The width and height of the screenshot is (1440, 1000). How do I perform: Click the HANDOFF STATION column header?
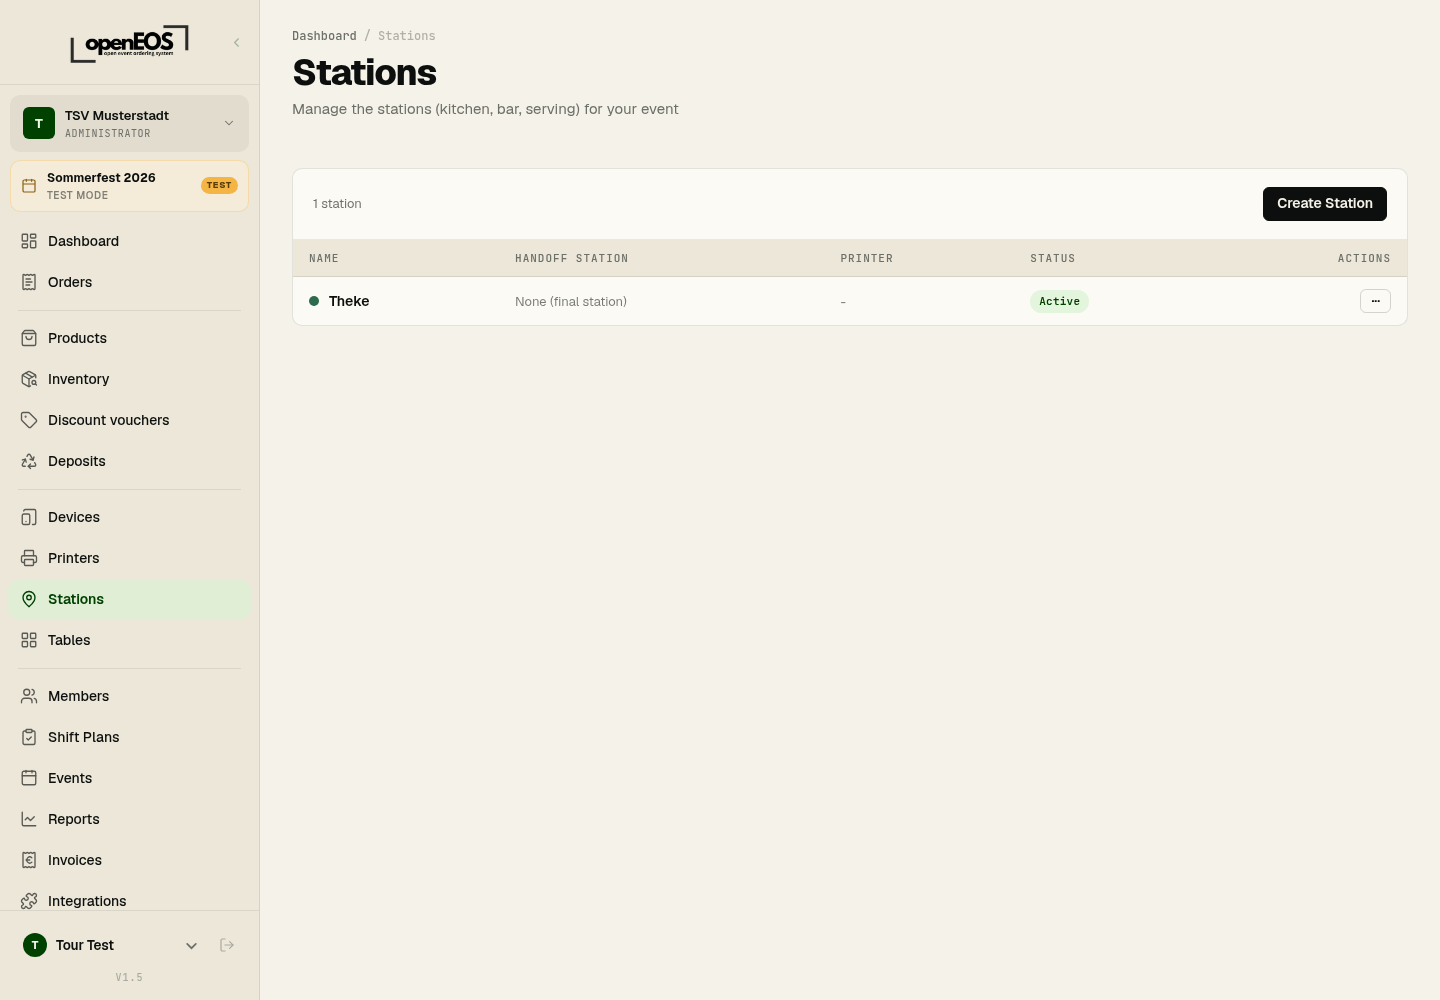(x=572, y=258)
